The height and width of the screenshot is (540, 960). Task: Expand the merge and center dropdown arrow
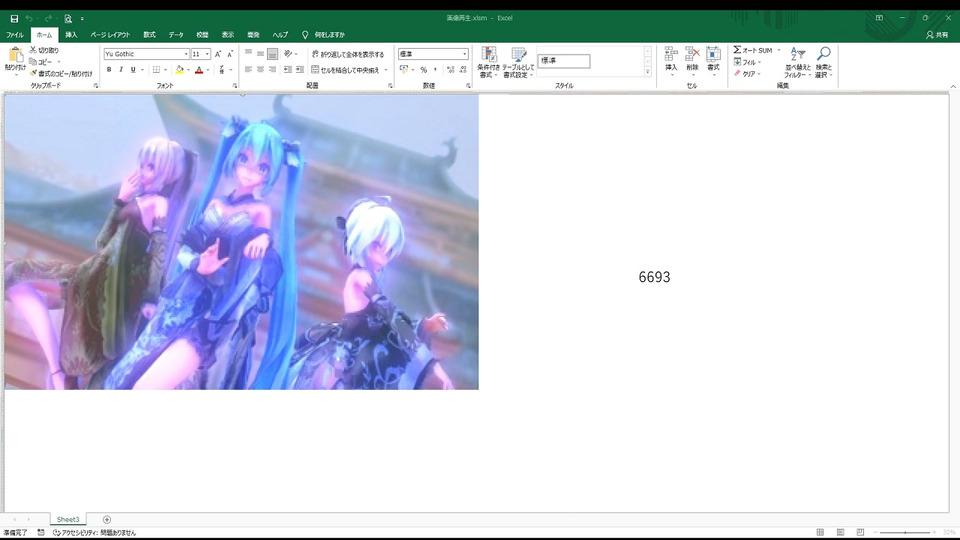tap(386, 70)
